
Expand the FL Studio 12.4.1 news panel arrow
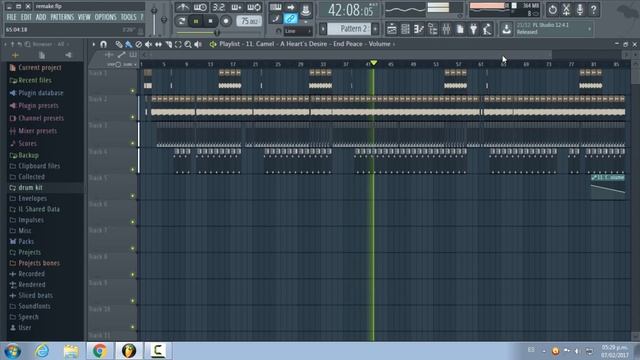click(589, 29)
